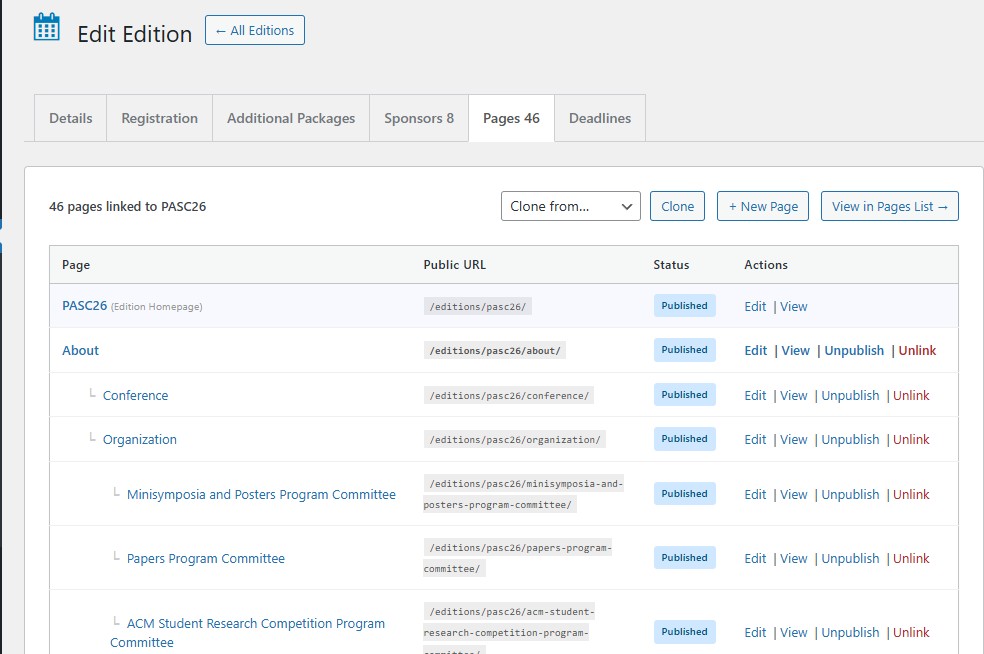
Task: Unlink the About page
Action: click(917, 350)
